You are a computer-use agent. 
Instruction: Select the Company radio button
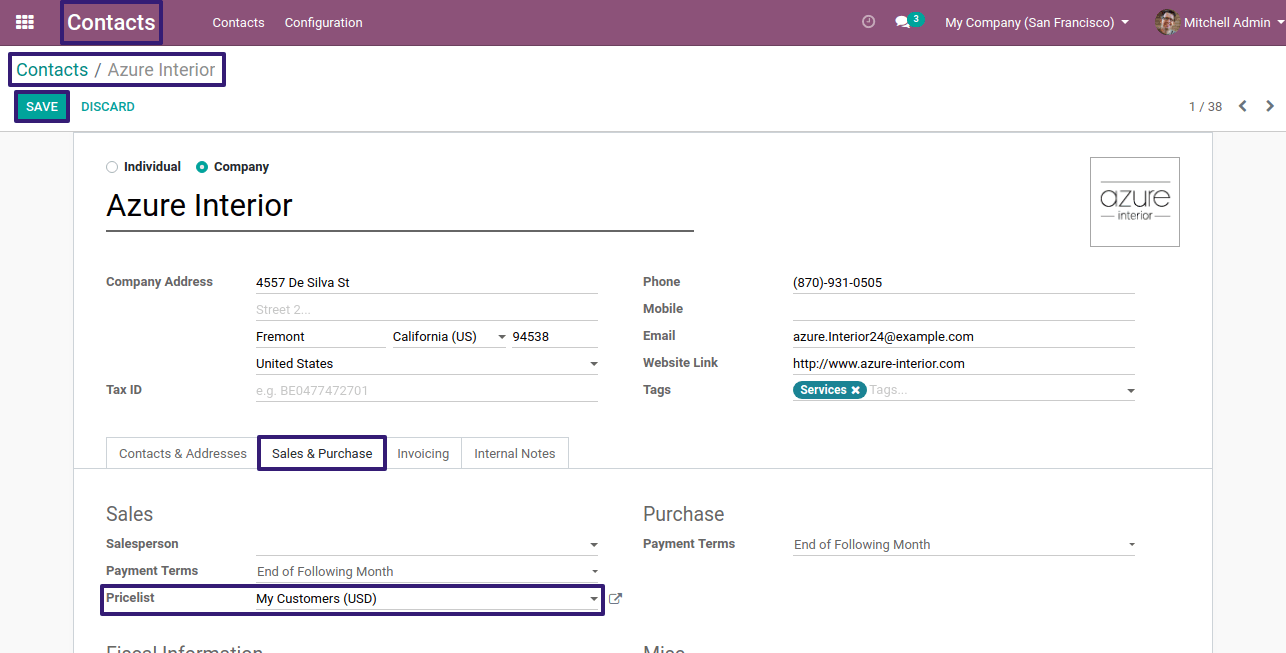202,167
